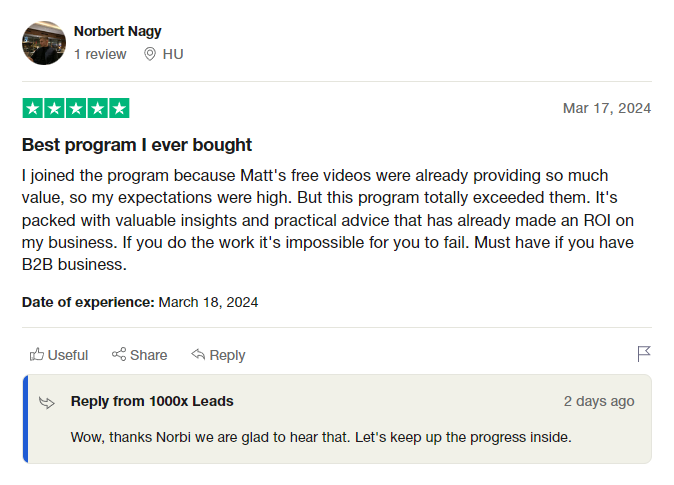The height and width of the screenshot is (485, 674).
Task: Click the location pin icon next to HU
Action: (150, 54)
